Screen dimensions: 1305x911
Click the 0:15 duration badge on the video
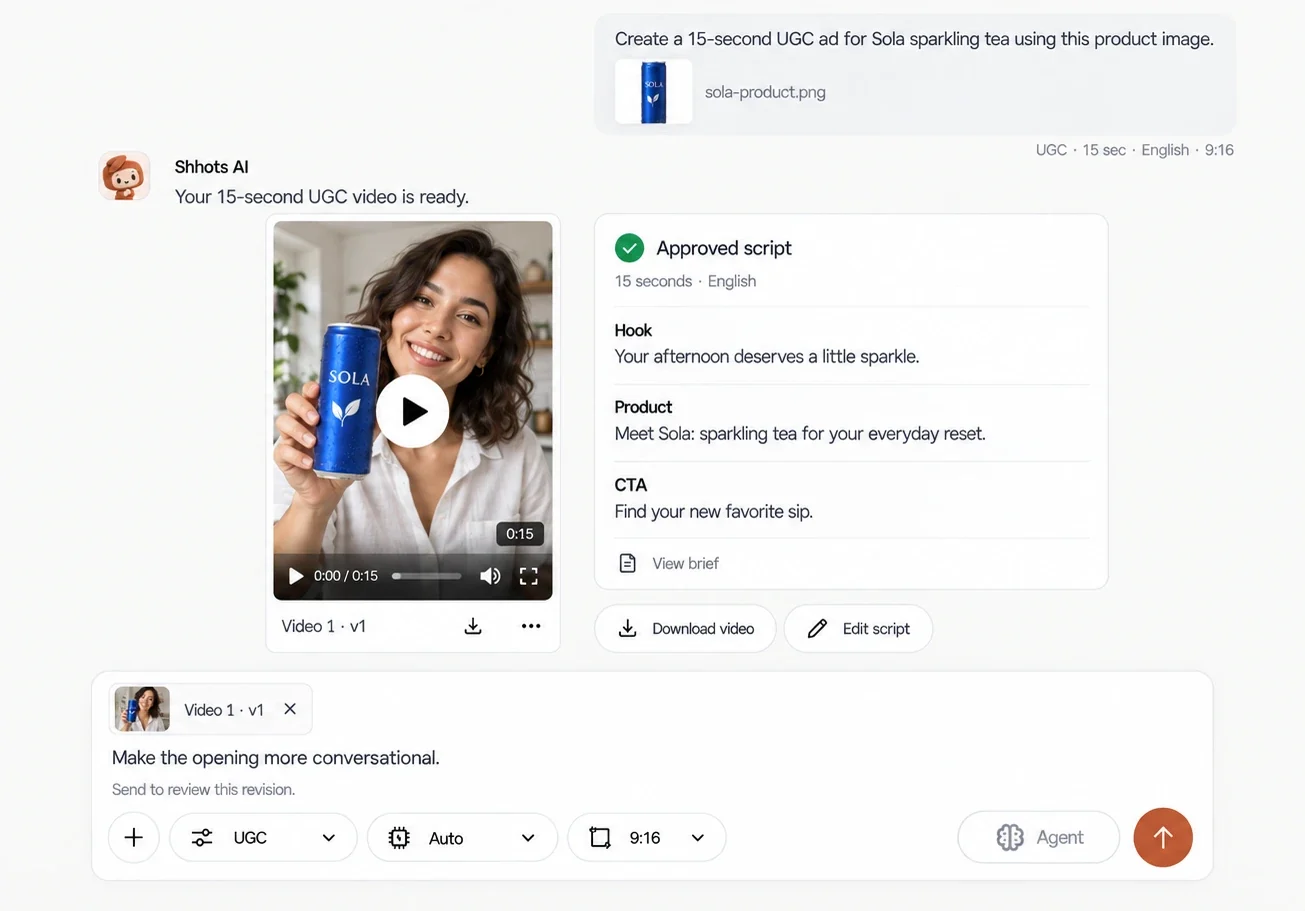(x=520, y=534)
